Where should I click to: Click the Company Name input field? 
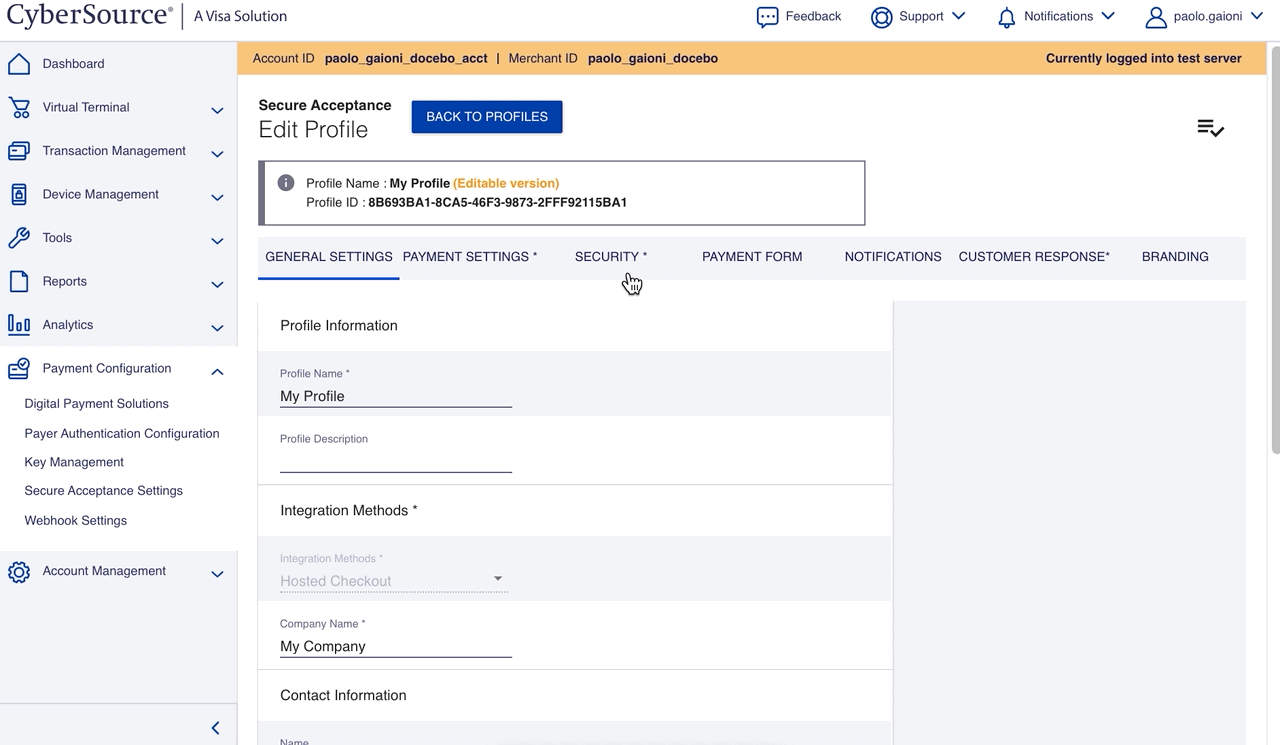[x=395, y=647]
